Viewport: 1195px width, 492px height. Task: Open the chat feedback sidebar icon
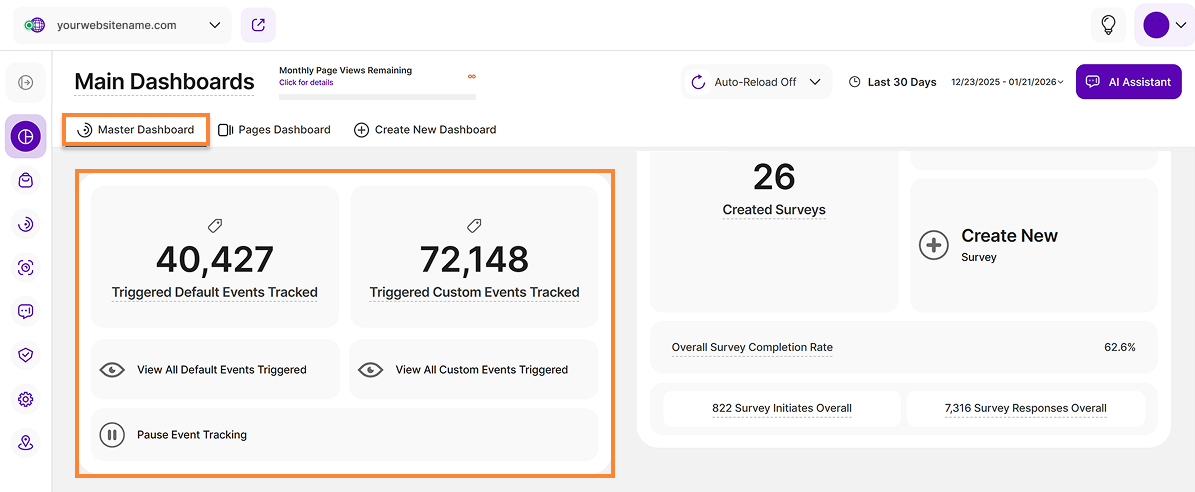[x=26, y=311]
